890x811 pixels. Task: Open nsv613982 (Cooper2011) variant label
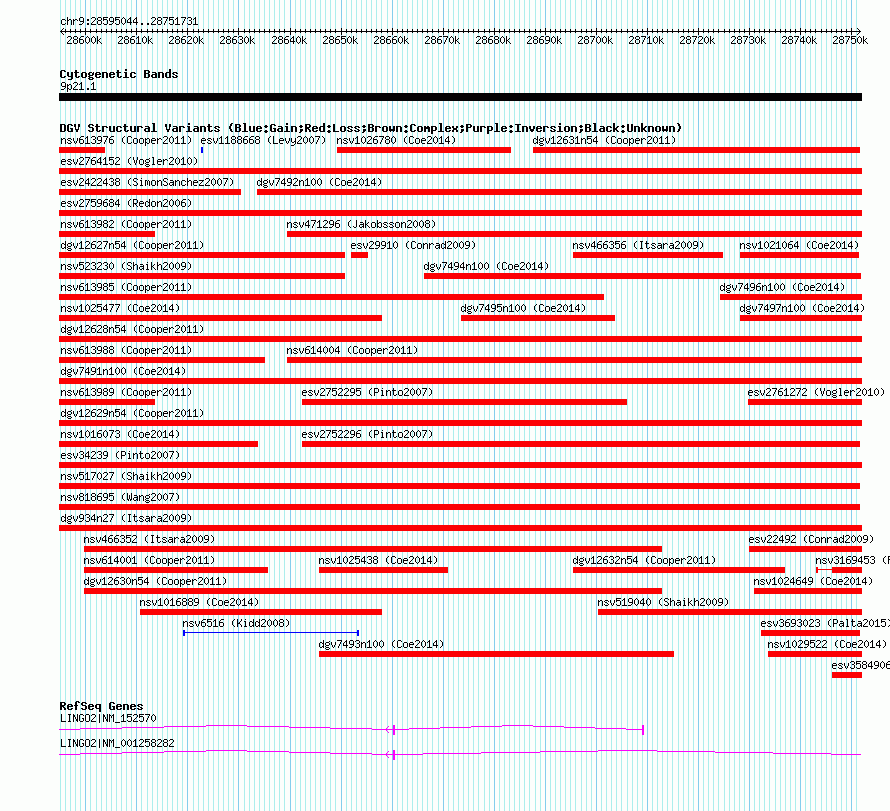pyautogui.click(x=126, y=224)
